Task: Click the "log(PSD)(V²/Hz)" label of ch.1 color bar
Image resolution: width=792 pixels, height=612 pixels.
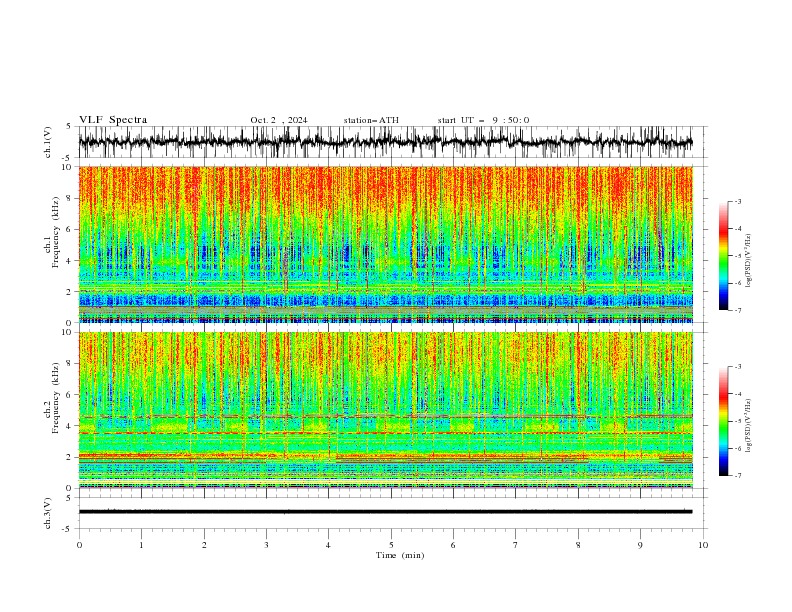Action: 749,261
